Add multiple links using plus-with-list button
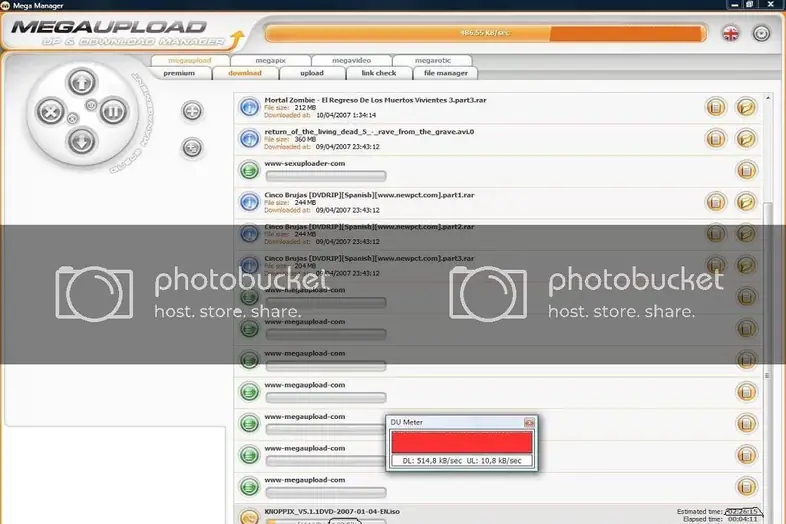This screenshot has height=524, width=786. click(x=192, y=148)
